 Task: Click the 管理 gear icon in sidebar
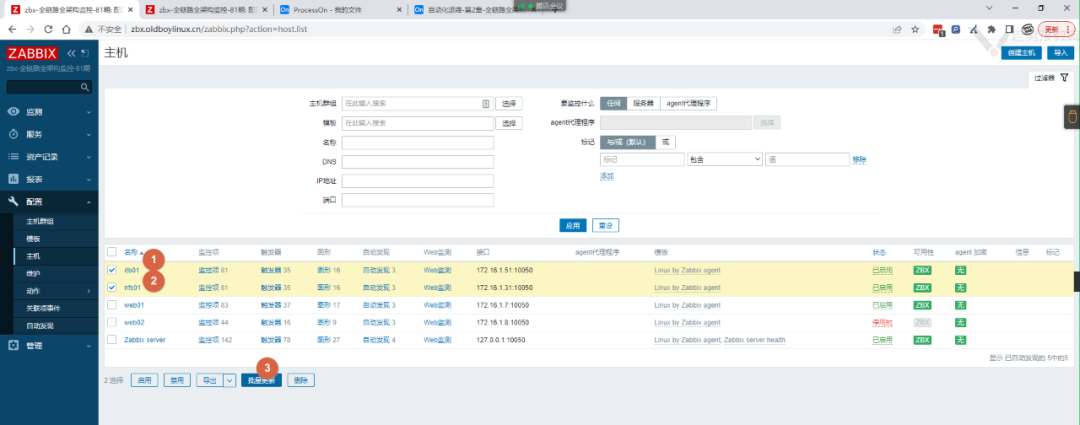pos(13,346)
